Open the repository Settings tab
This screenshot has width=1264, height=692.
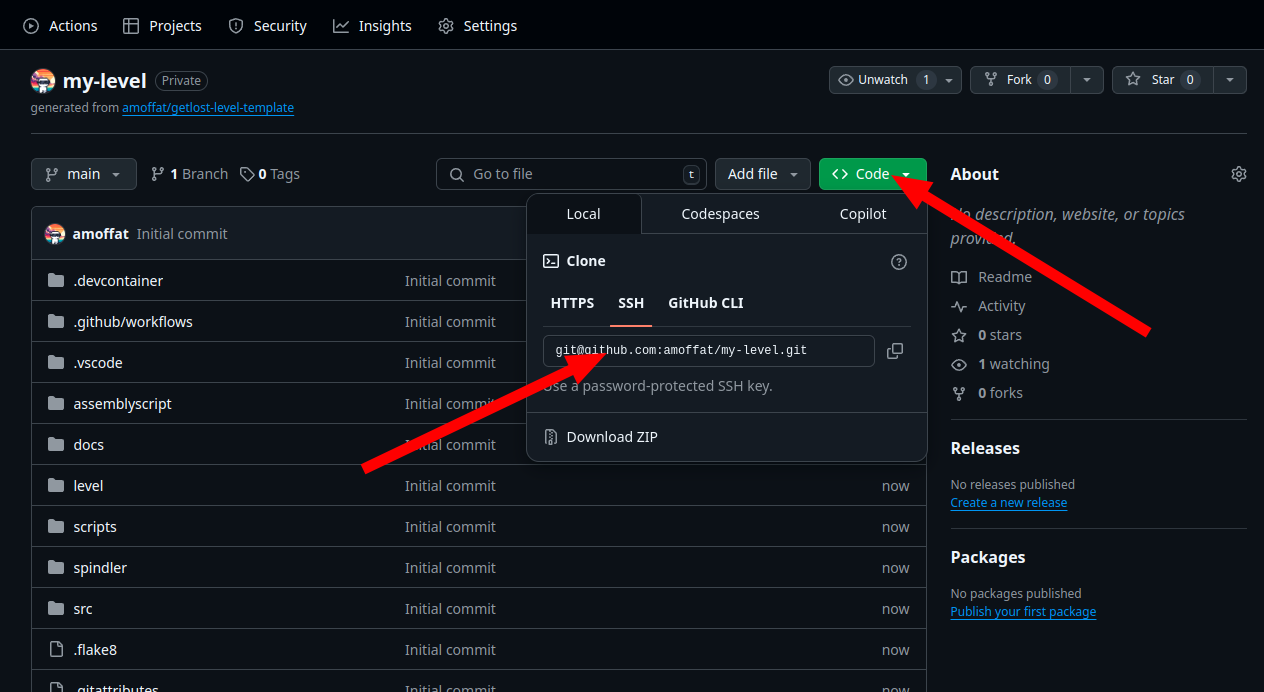(478, 26)
